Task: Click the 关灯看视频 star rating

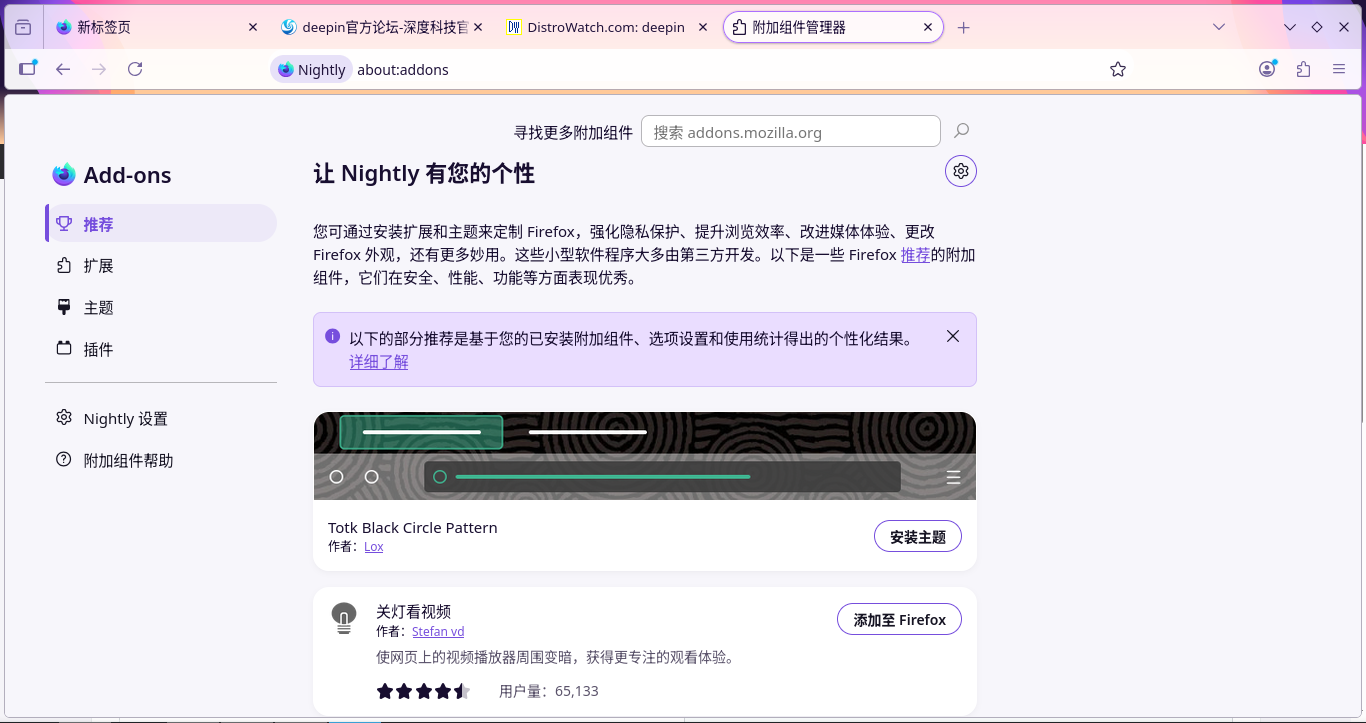Action: pos(424,691)
